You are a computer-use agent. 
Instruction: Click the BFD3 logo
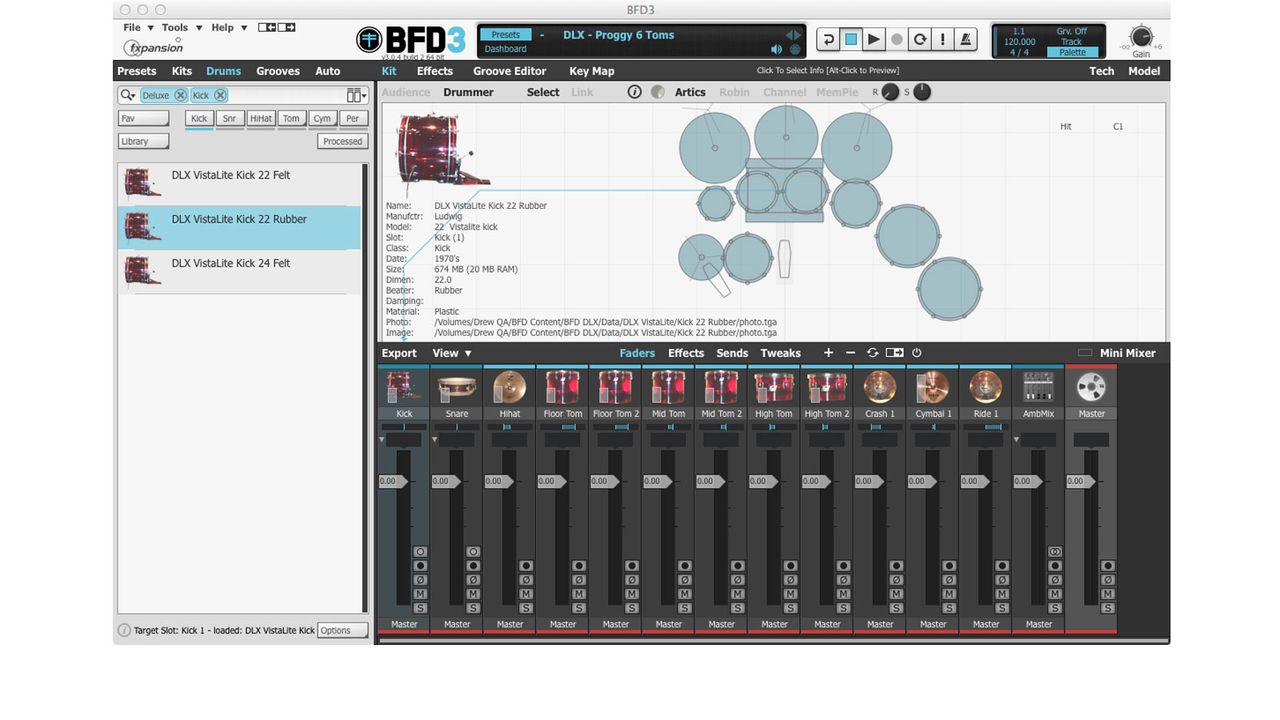tap(411, 40)
